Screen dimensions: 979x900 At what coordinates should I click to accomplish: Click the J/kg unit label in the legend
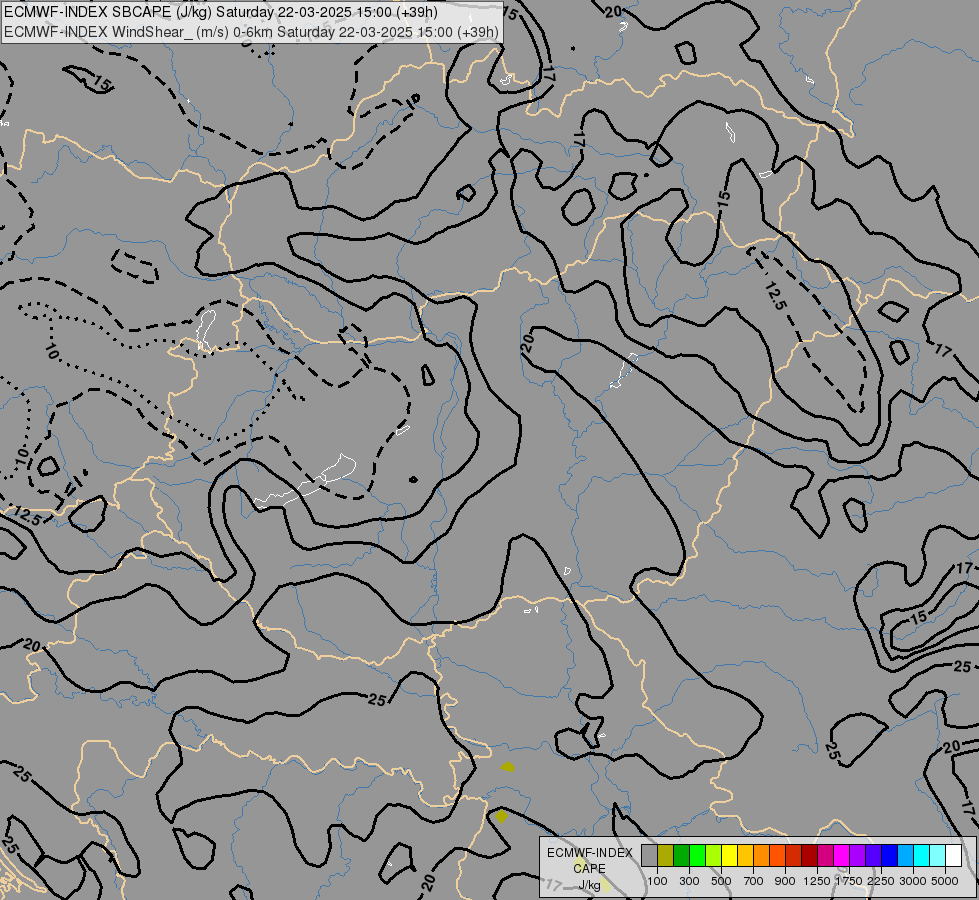tap(589, 885)
